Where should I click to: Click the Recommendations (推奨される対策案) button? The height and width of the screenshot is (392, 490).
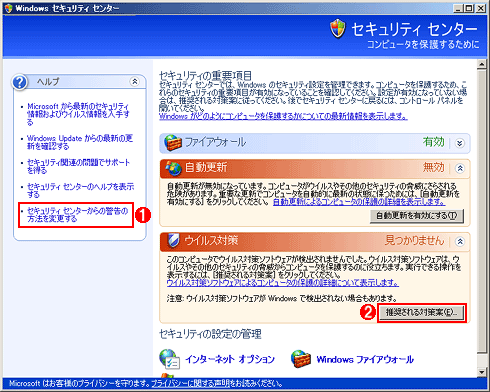tap(421, 312)
